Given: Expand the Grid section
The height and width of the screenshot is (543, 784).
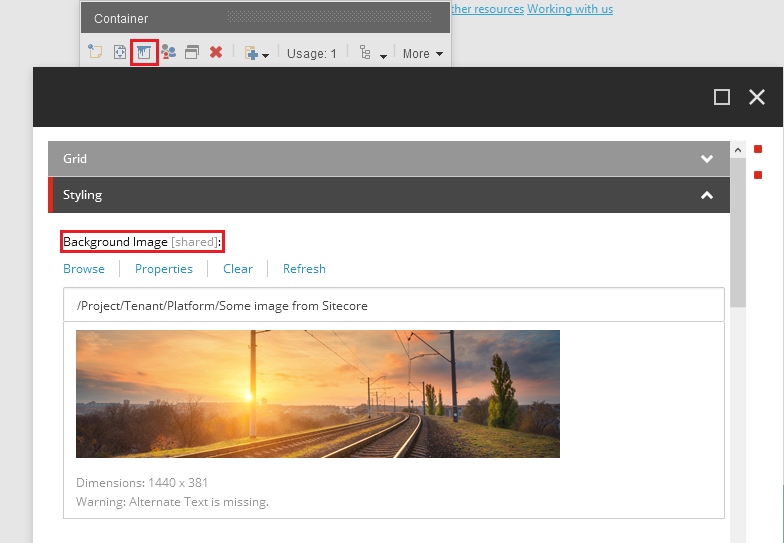Looking at the screenshot, I should [389, 158].
